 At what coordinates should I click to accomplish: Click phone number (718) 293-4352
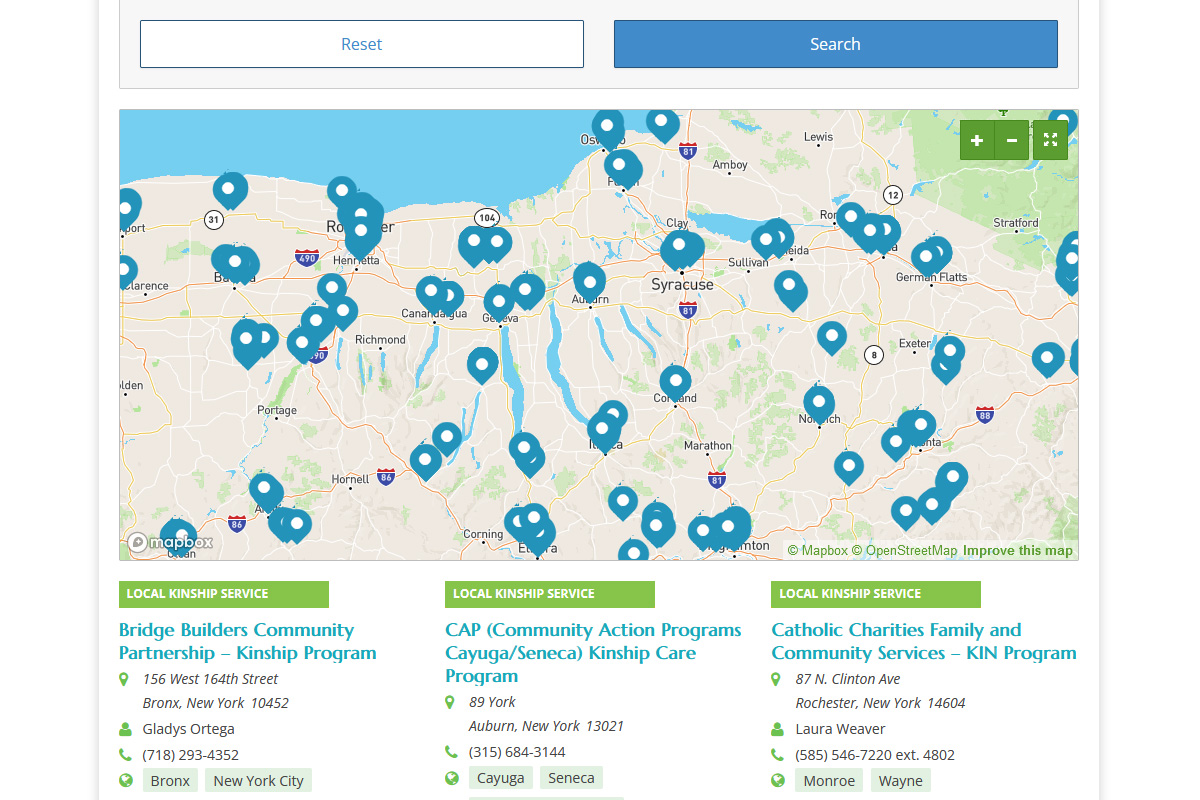pyautogui.click(x=191, y=755)
